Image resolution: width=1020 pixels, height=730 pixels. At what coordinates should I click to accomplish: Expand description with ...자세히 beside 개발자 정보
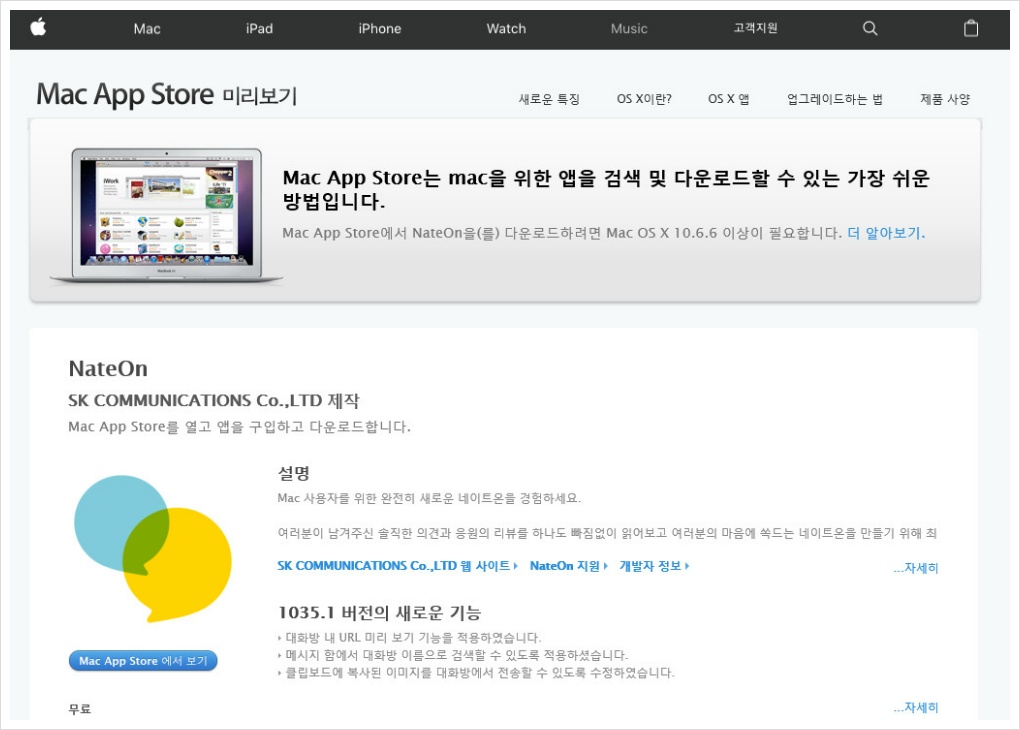915,568
